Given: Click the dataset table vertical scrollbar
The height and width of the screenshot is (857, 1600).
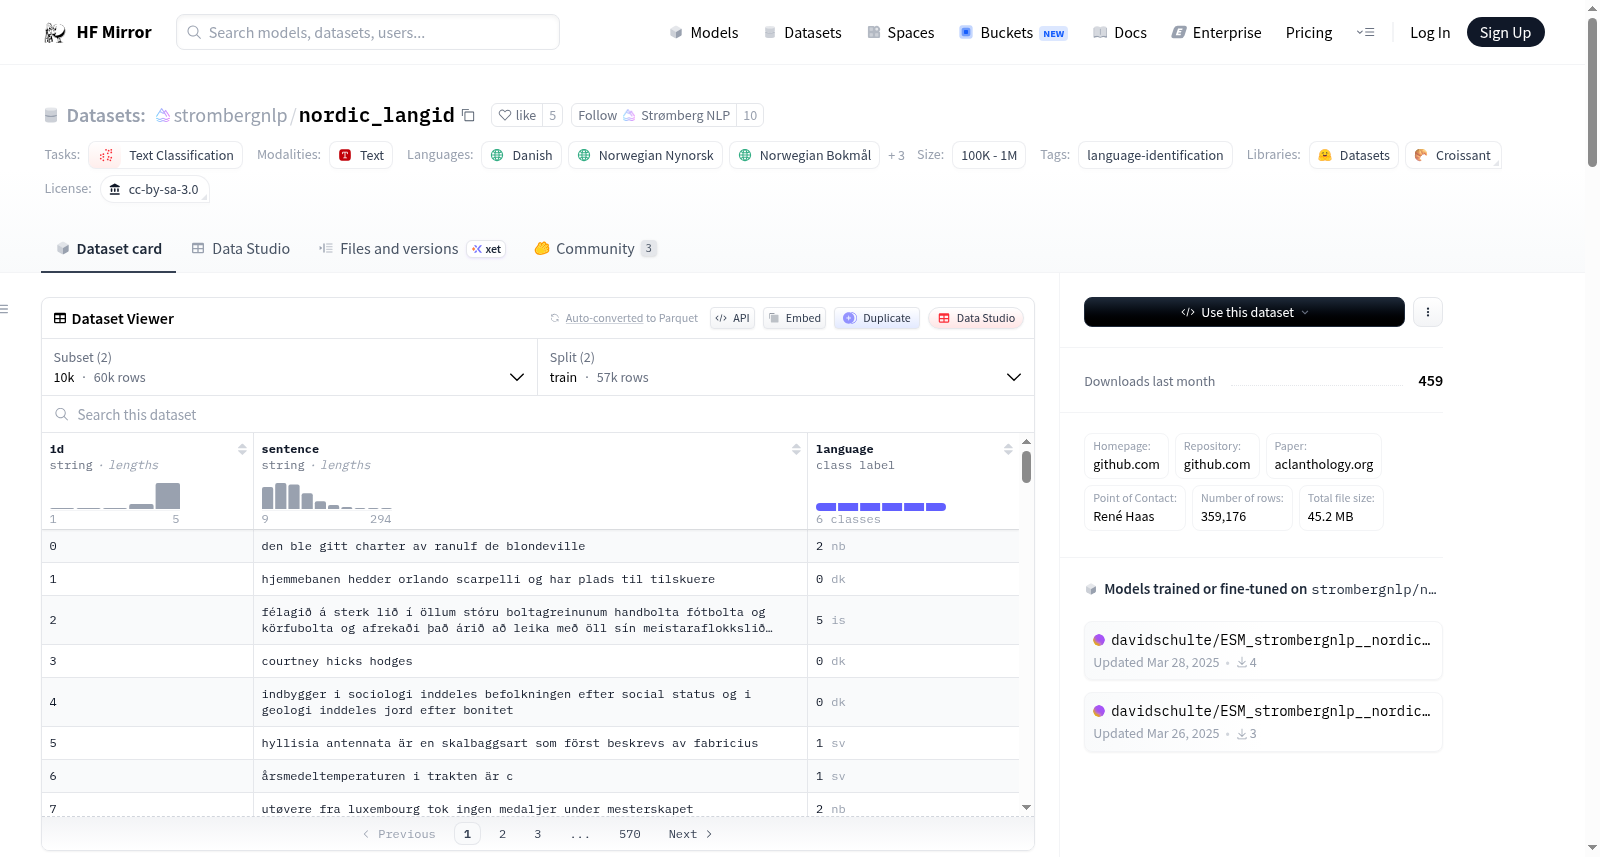Looking at the screenshot, I should click(x=1026, y=467).
